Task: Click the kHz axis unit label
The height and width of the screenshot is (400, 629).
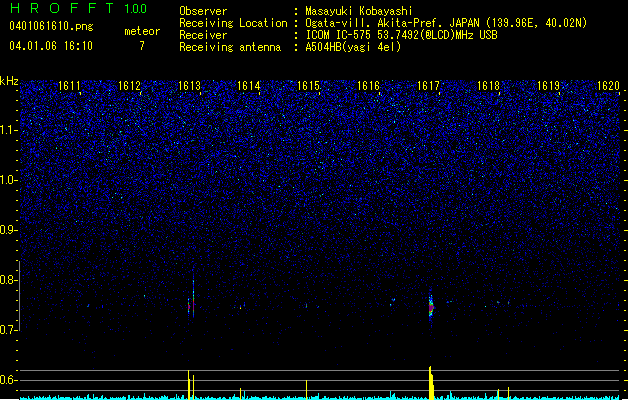Action: tap(9, 81)
